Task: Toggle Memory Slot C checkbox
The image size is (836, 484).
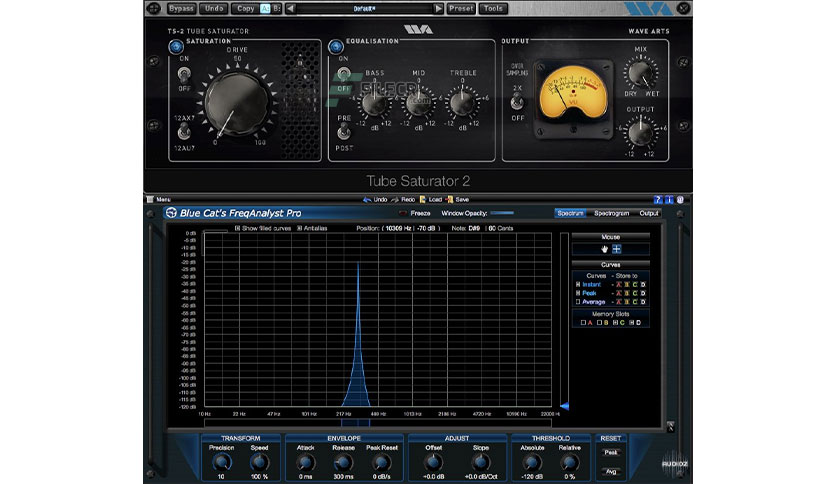Action: [x=615, y=322]
